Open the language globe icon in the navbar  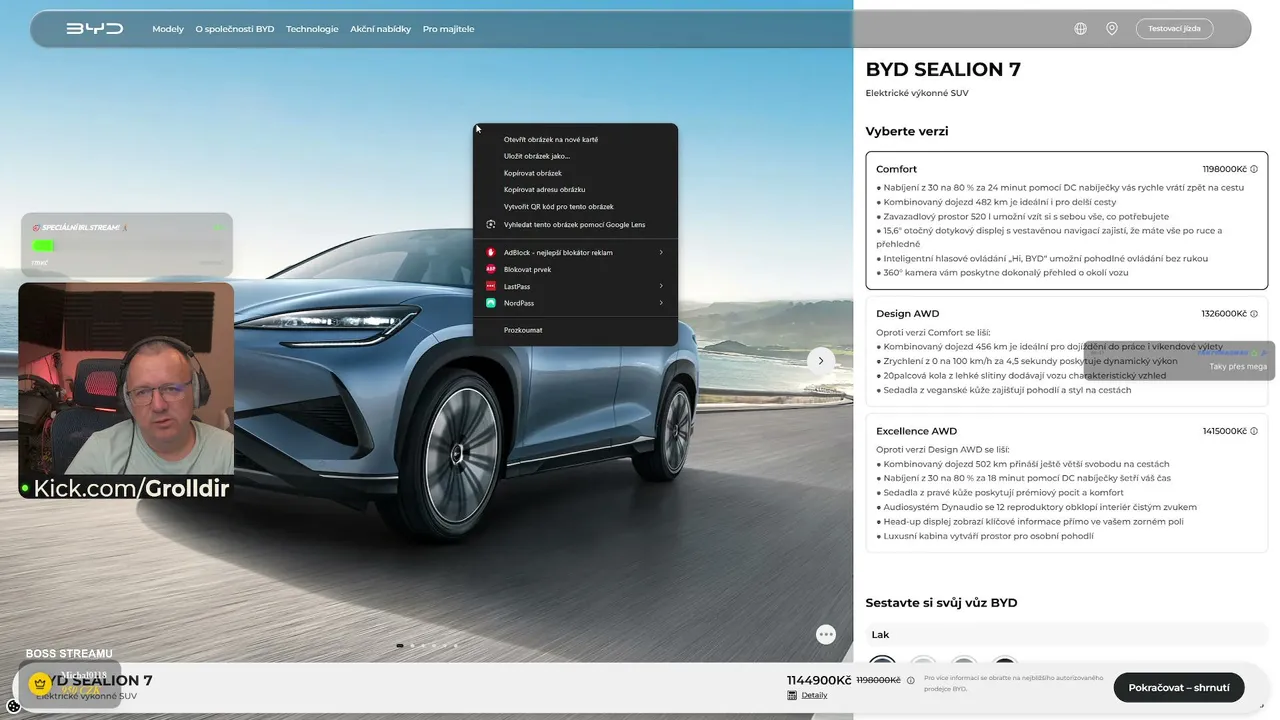1080,29
